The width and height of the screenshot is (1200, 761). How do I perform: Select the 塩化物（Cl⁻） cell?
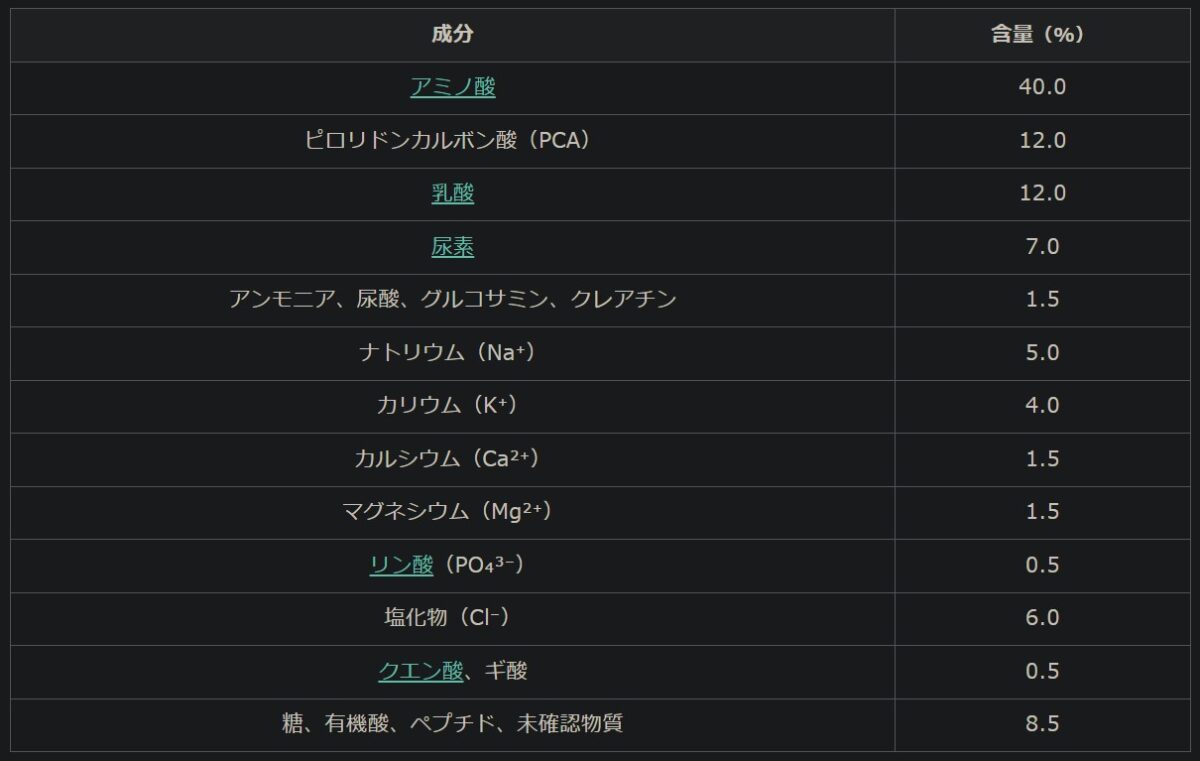[452, 618]
